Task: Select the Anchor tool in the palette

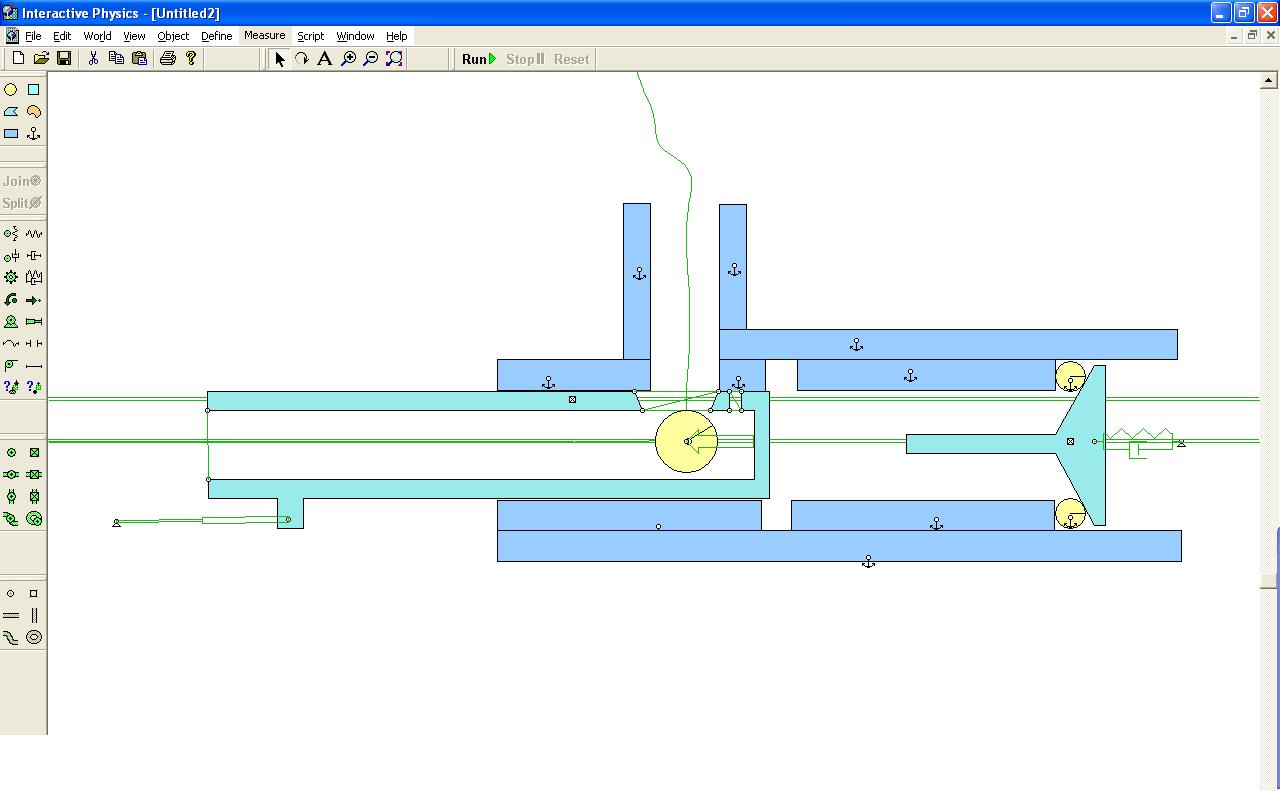Action: coord(34,133)
